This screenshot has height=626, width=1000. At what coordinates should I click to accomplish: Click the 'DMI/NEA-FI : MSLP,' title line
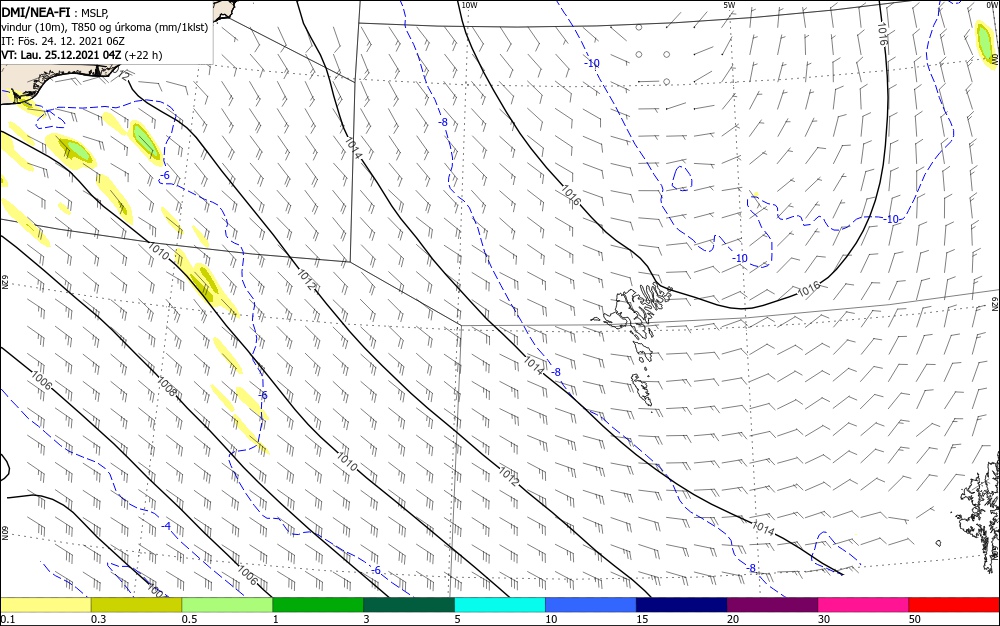(x=55, y=14)
